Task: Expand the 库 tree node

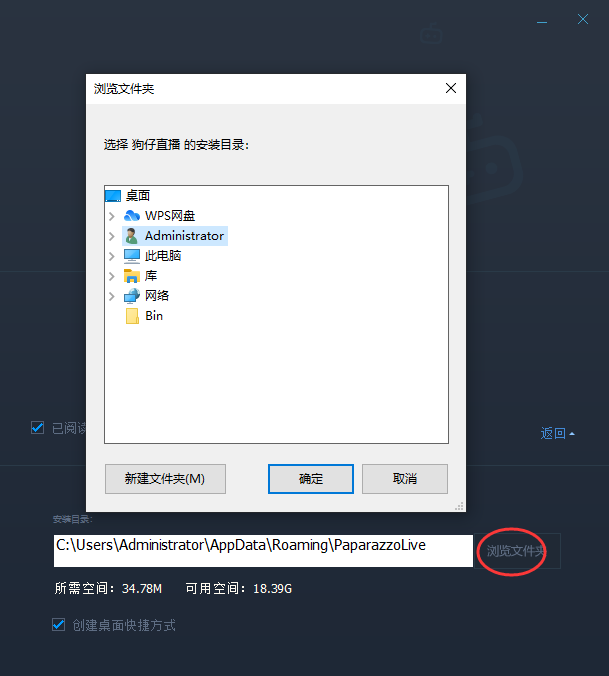Action: (112, 276)
